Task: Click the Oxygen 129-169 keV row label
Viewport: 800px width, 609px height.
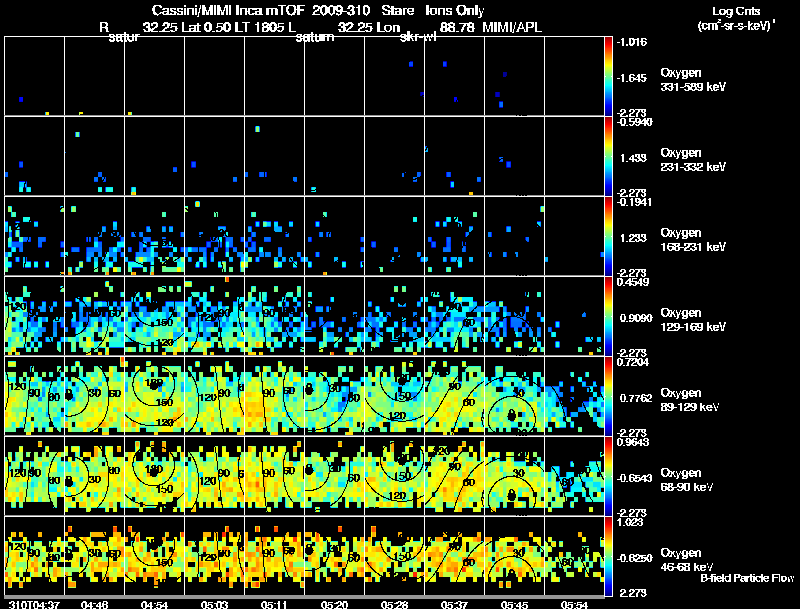Action: pos(693,320)
